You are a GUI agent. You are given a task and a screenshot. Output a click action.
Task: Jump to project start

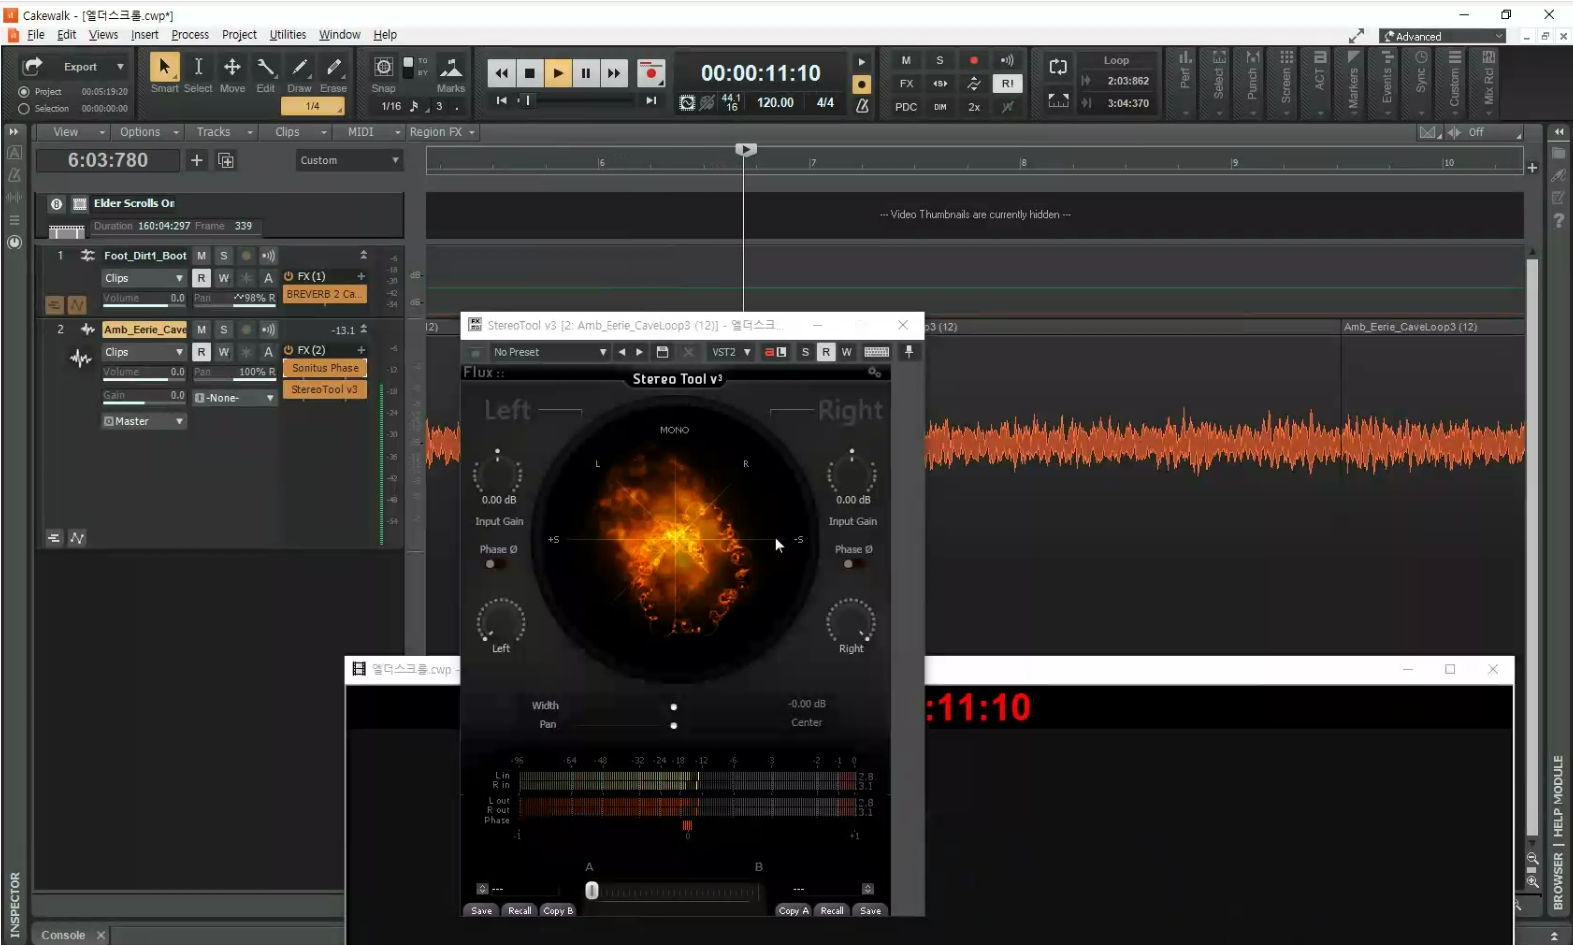pyautogui.click(x=501, y=100)
